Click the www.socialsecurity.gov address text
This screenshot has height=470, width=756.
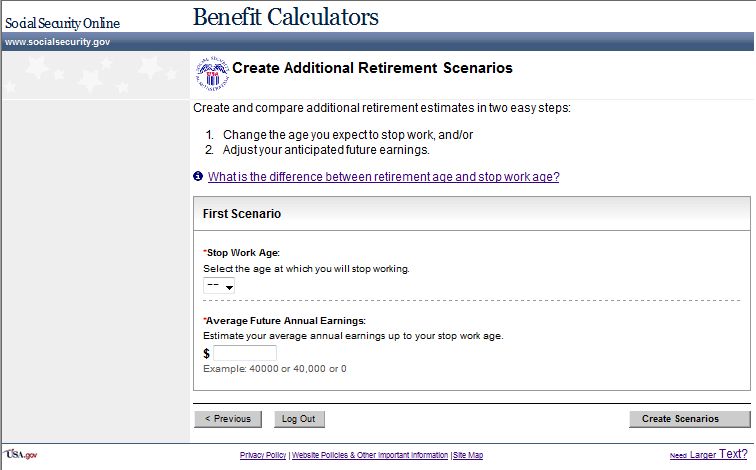pos(57,42)
